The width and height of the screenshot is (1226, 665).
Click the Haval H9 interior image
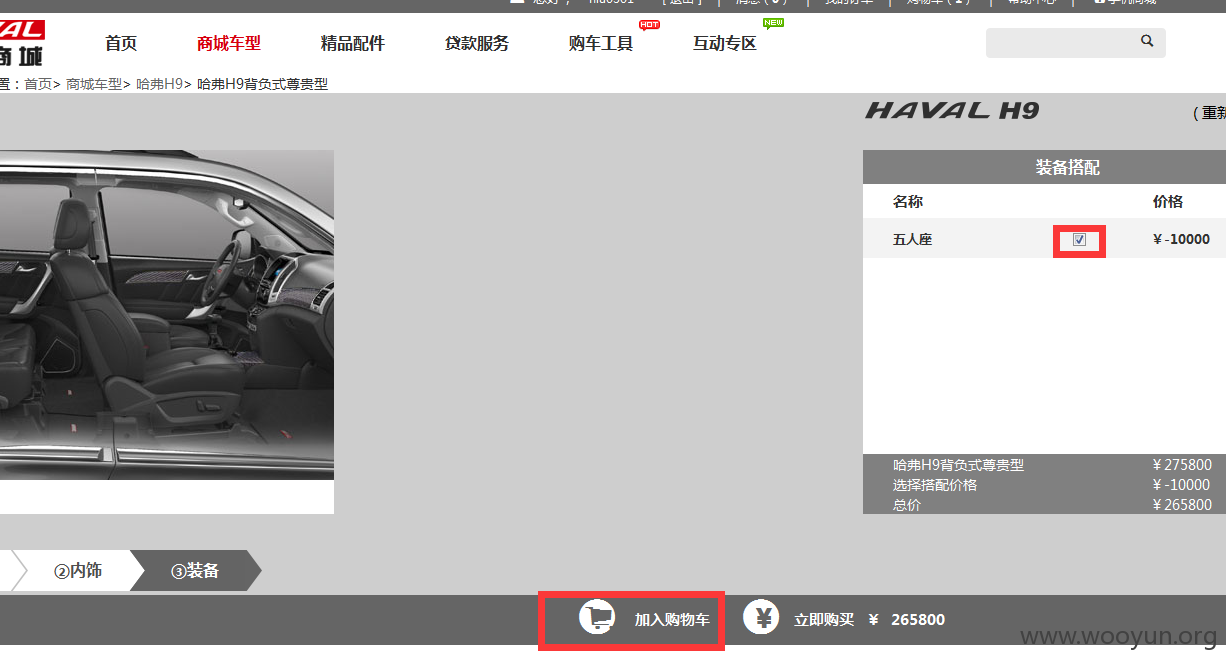pos(167,315)
